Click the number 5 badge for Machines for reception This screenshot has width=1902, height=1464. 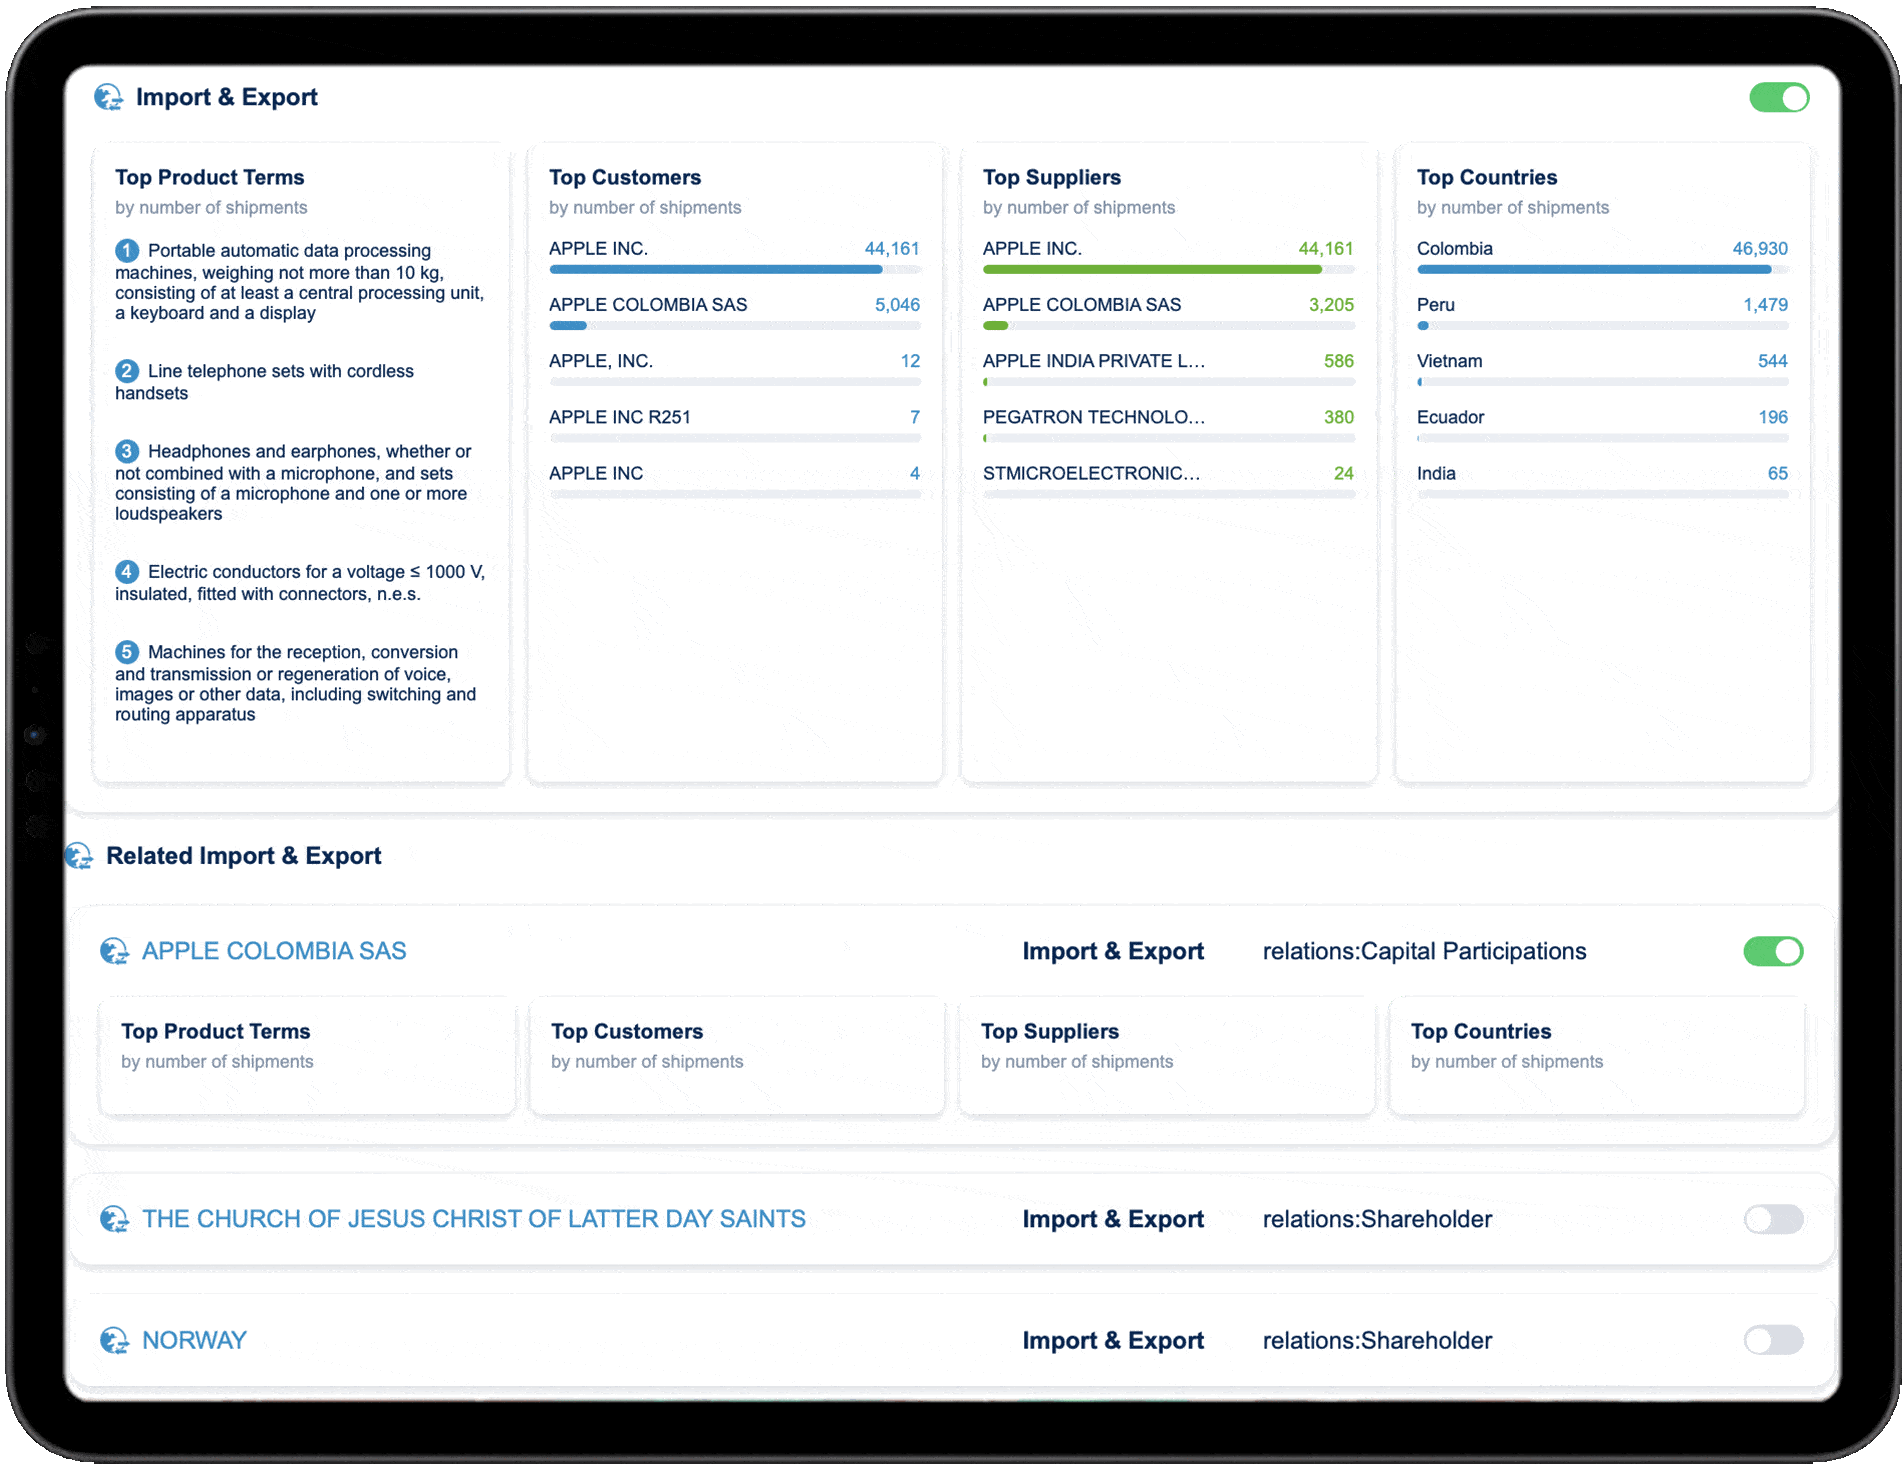(x=127, y=652)
